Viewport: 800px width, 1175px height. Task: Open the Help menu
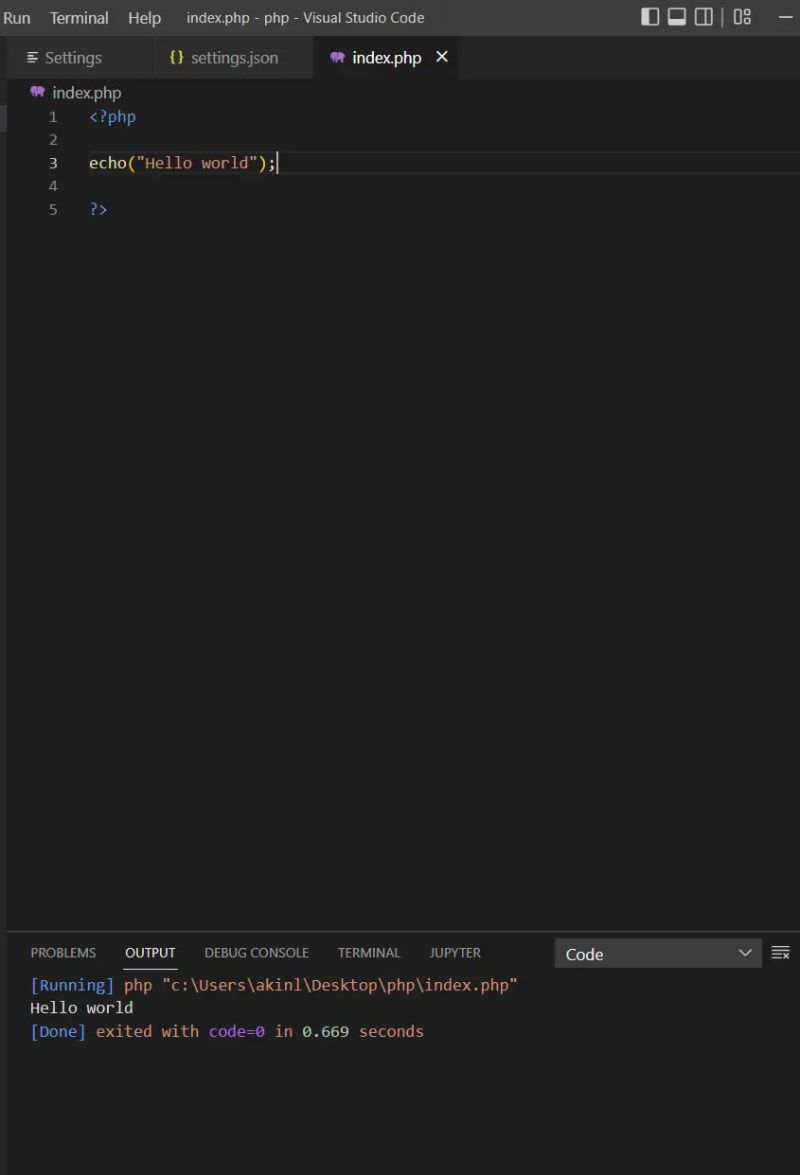coord(144,17)
